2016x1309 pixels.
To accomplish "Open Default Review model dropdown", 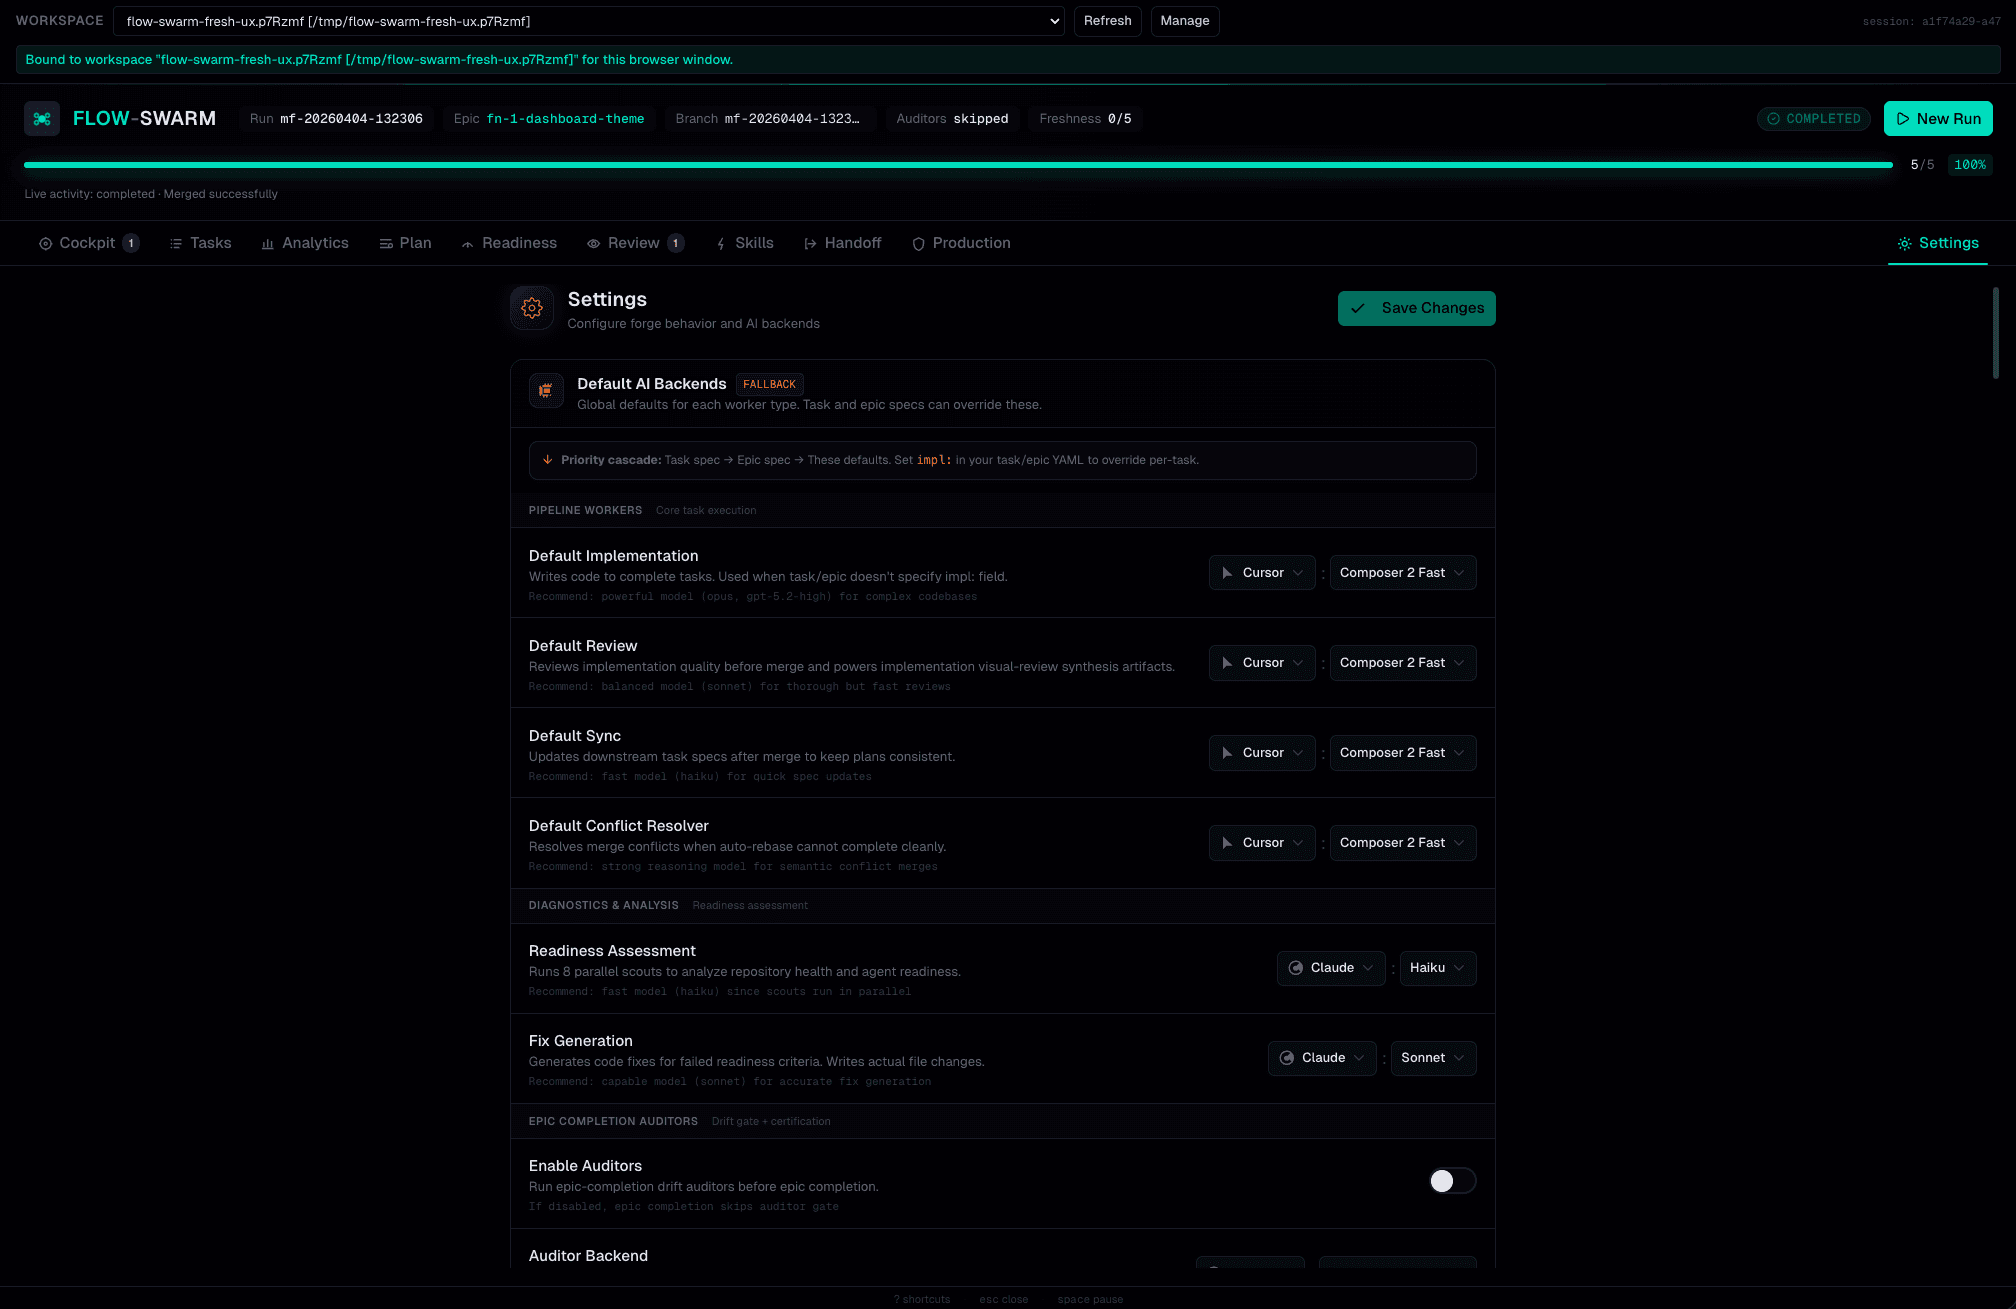I will click(1403, 663).
